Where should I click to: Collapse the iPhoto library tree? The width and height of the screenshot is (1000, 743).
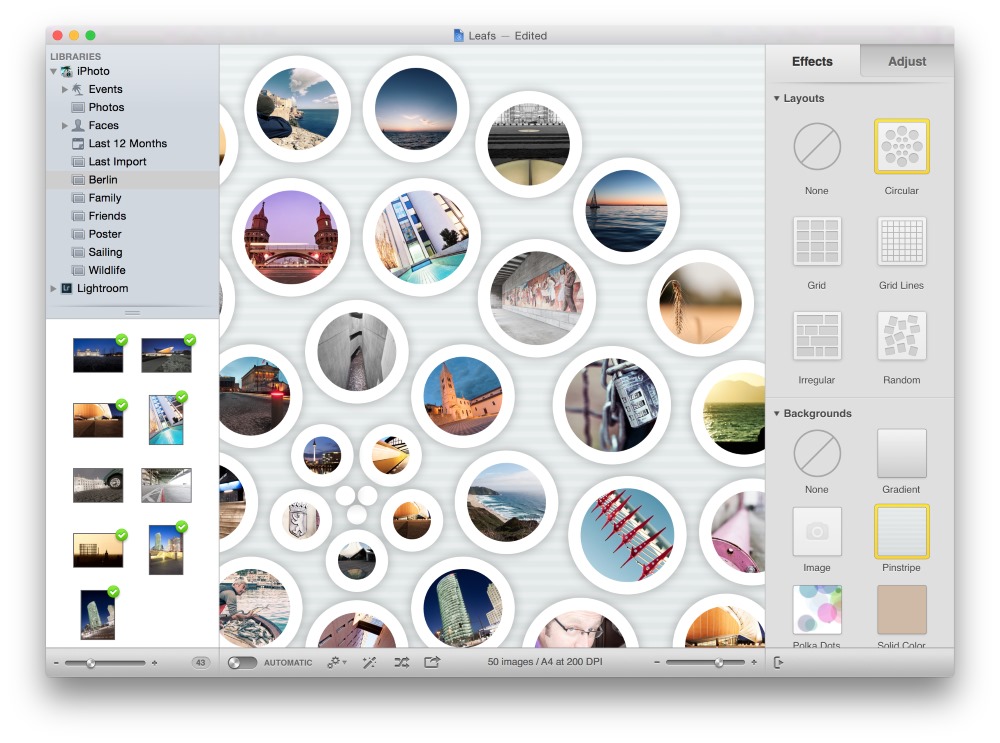53,71
